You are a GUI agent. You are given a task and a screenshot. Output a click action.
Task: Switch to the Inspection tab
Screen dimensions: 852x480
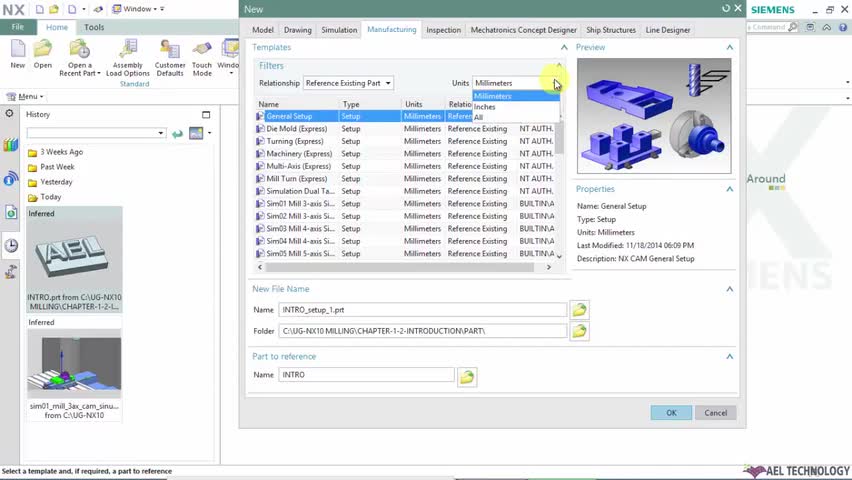point(443,30)
